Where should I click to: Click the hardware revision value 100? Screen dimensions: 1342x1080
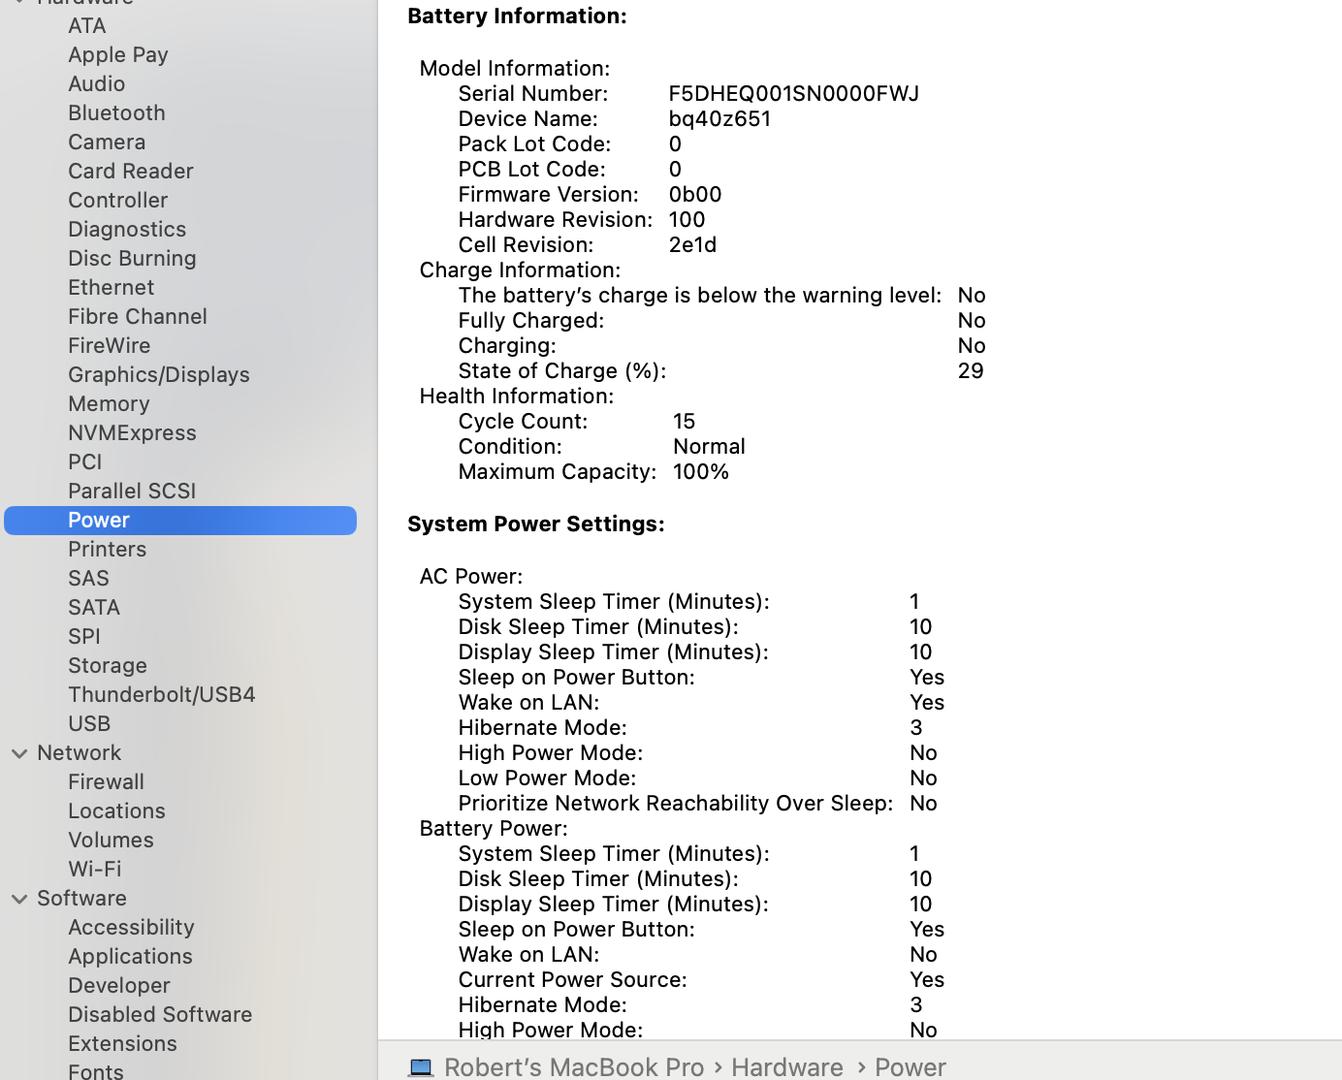tap(687, 220)
